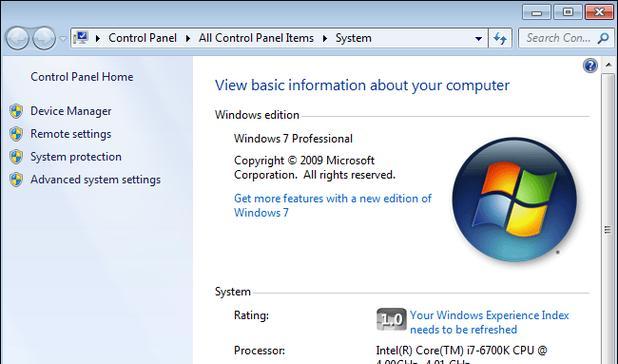Expand arrow before Control Panel breadcrumb

point(98,39)
